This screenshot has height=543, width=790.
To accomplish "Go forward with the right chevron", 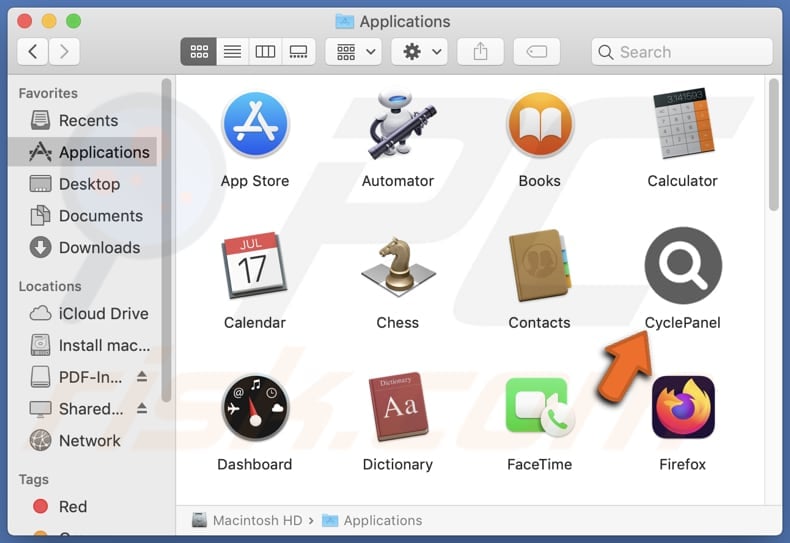I will coord(64,51).
